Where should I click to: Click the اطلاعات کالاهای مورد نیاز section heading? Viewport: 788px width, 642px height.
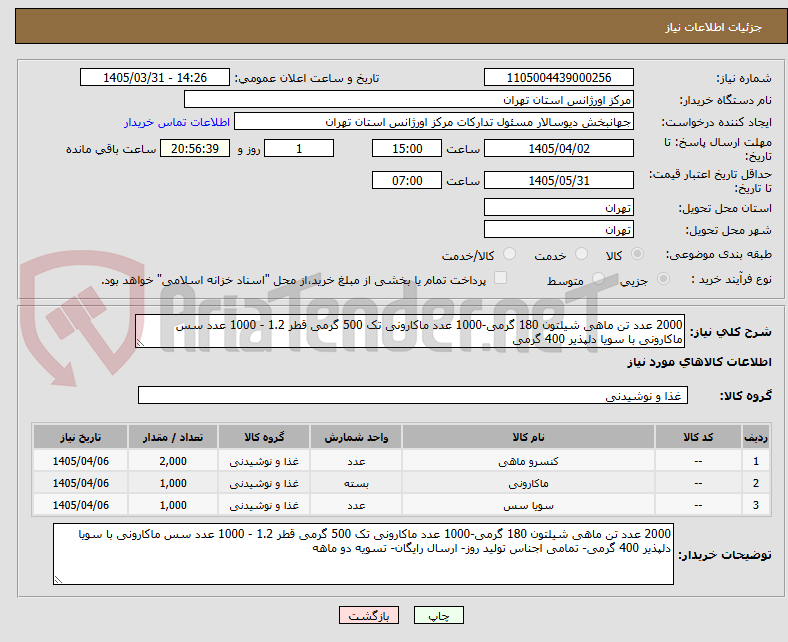[699, 362]
